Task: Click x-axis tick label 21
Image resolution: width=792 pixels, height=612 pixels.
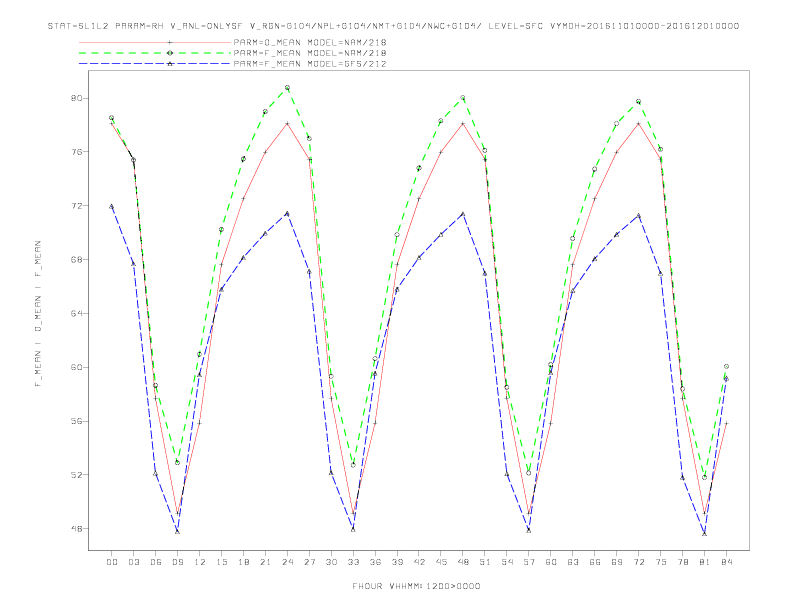Action: [x=265, y=562]
